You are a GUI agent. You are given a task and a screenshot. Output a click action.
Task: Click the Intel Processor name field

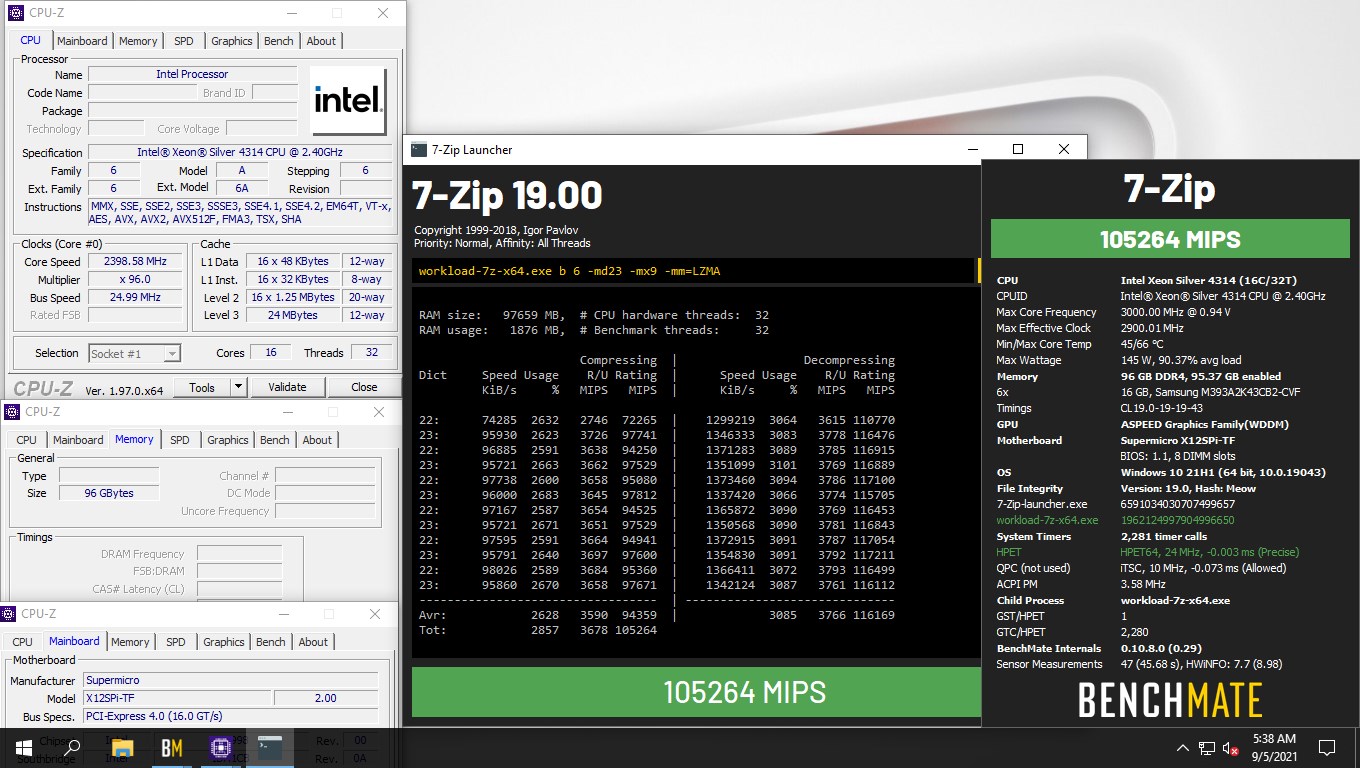click(192, 74)
